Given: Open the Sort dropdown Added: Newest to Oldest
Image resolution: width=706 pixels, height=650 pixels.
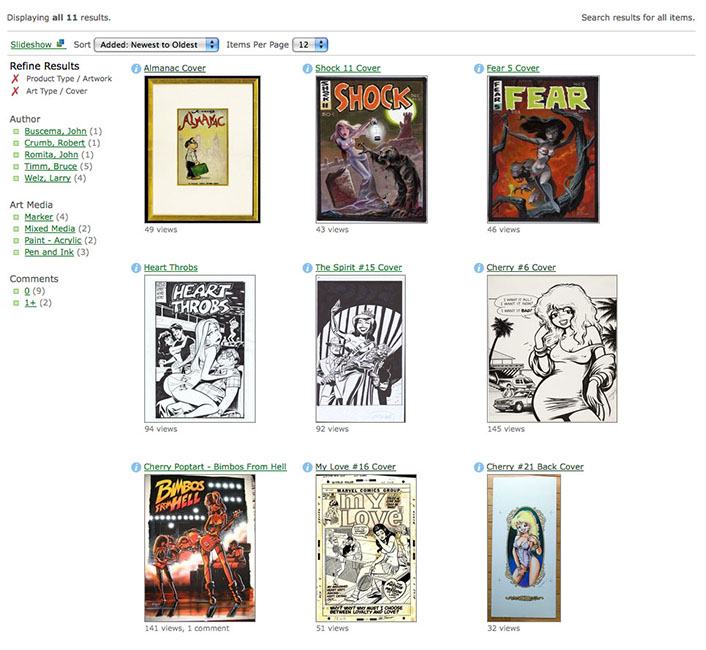Looking at the screenshot, I should click(x=156, y=45).
